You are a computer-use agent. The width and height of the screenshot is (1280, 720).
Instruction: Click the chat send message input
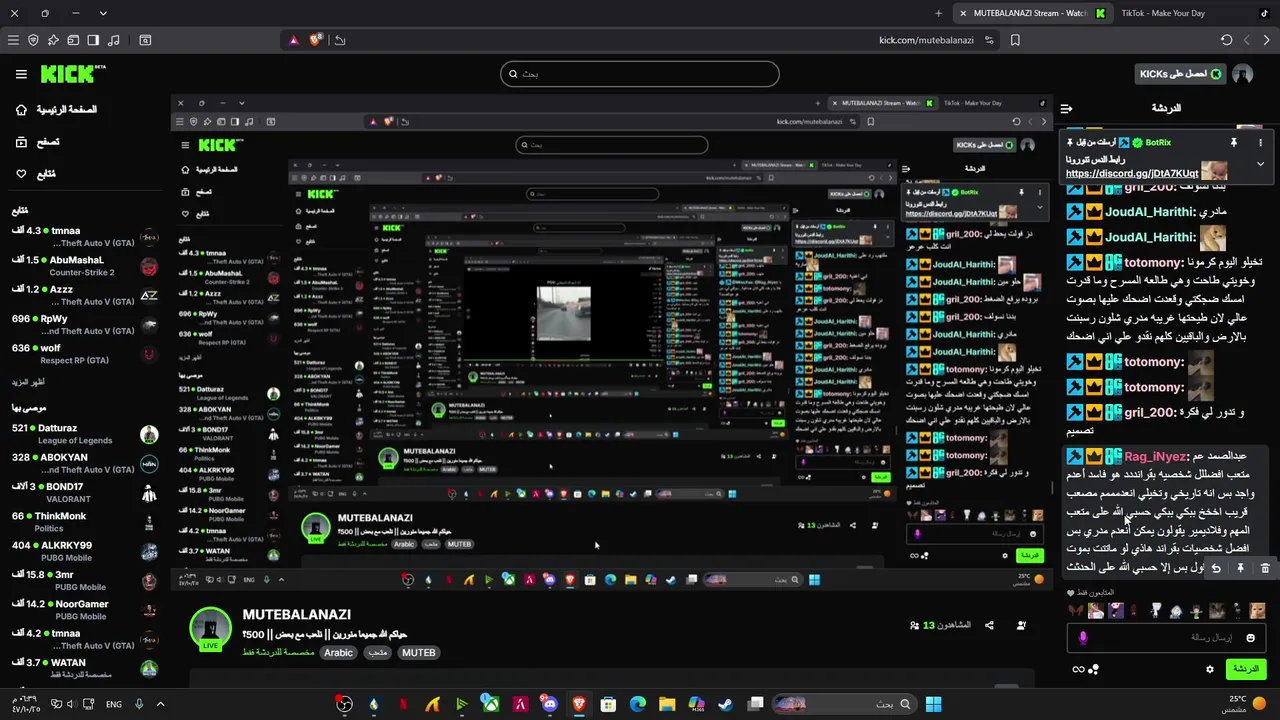(x=1165, y=637)
